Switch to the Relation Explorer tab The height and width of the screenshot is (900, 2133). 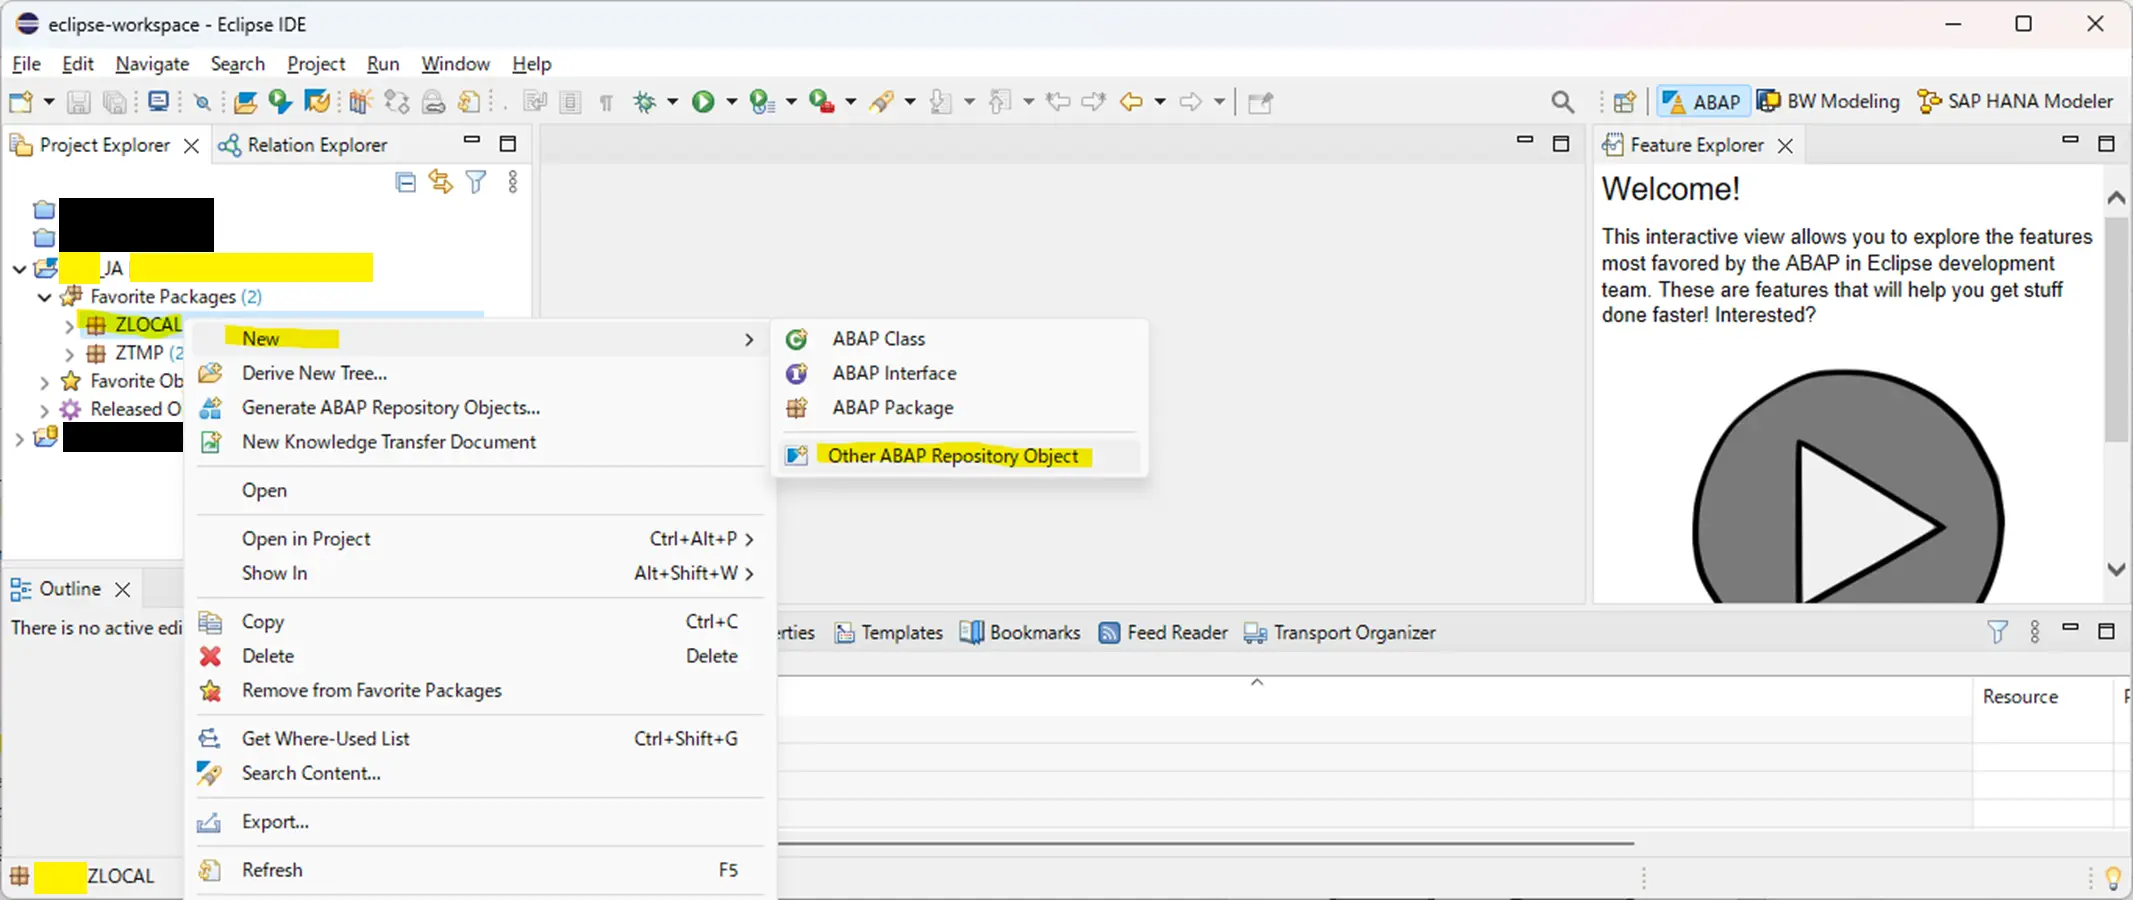point(303,145)
